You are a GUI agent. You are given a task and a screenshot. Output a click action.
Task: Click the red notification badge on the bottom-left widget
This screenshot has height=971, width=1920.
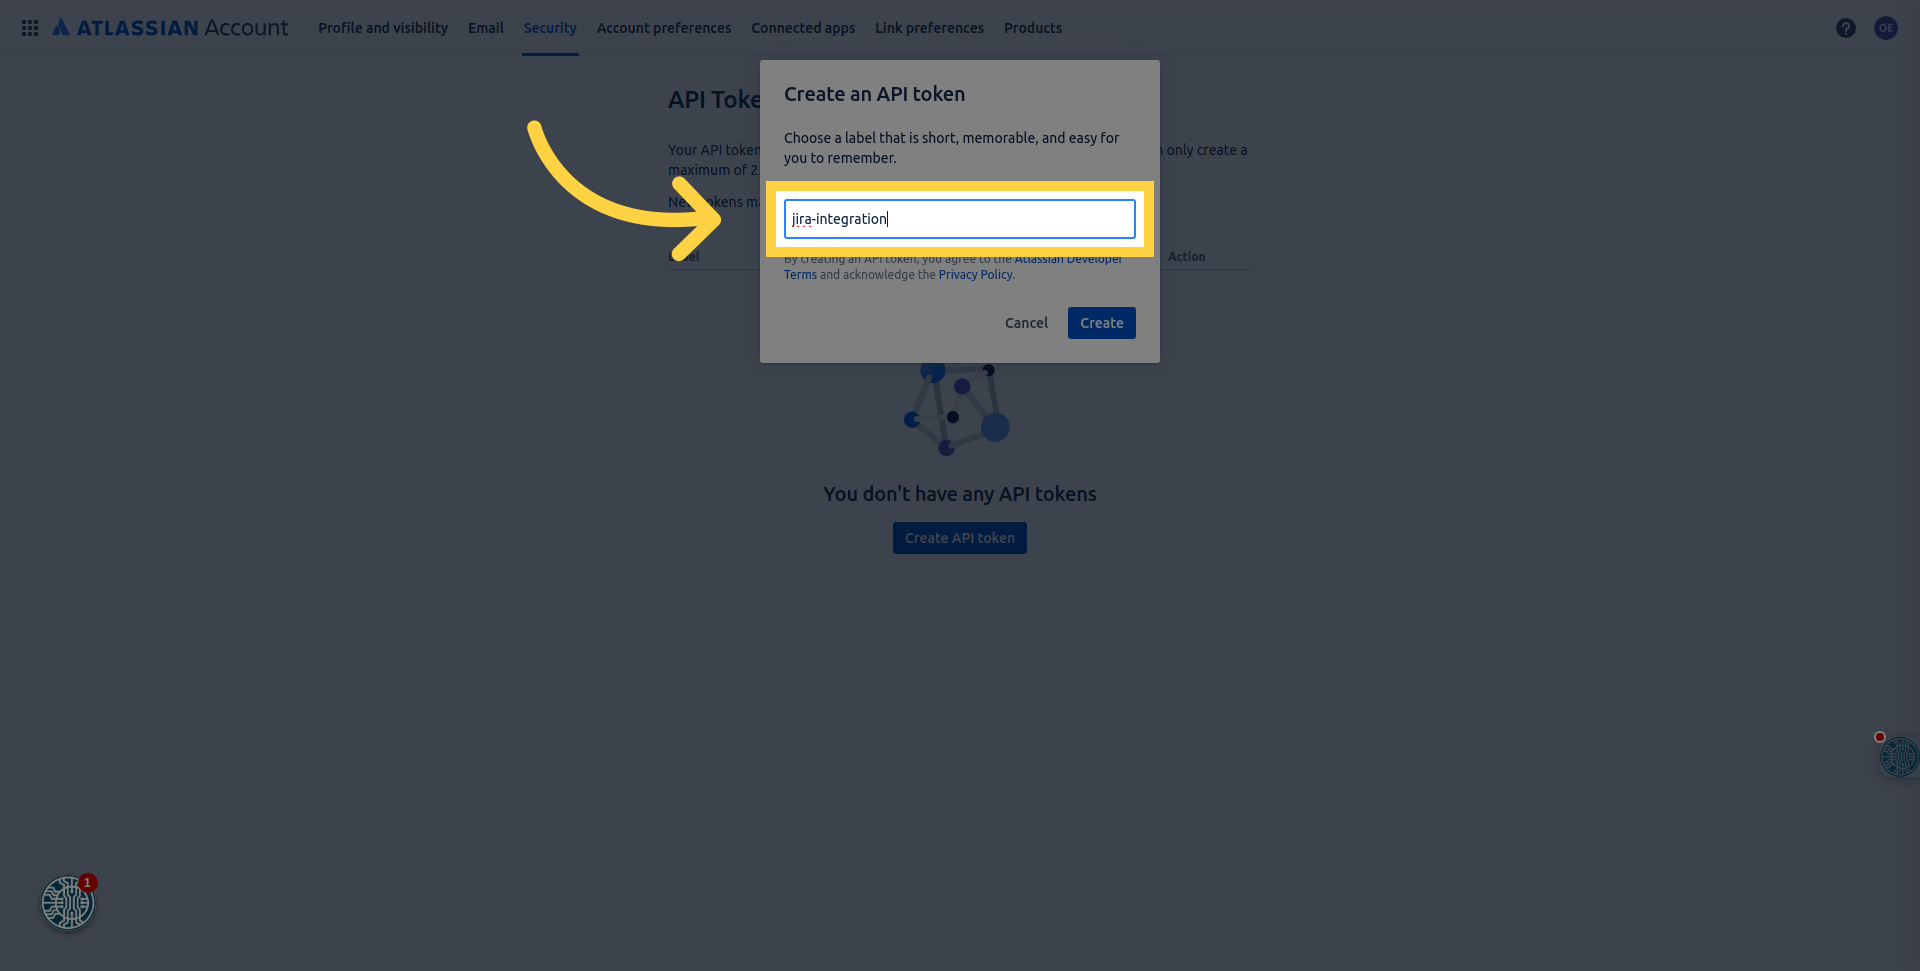pos(88,882)
